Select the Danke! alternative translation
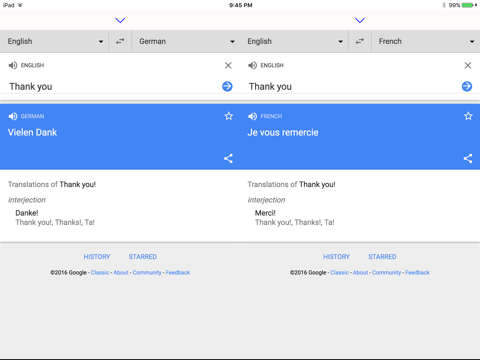Viewport: 480px width, 360px height. pyautogui.click(x=27, y=213)
